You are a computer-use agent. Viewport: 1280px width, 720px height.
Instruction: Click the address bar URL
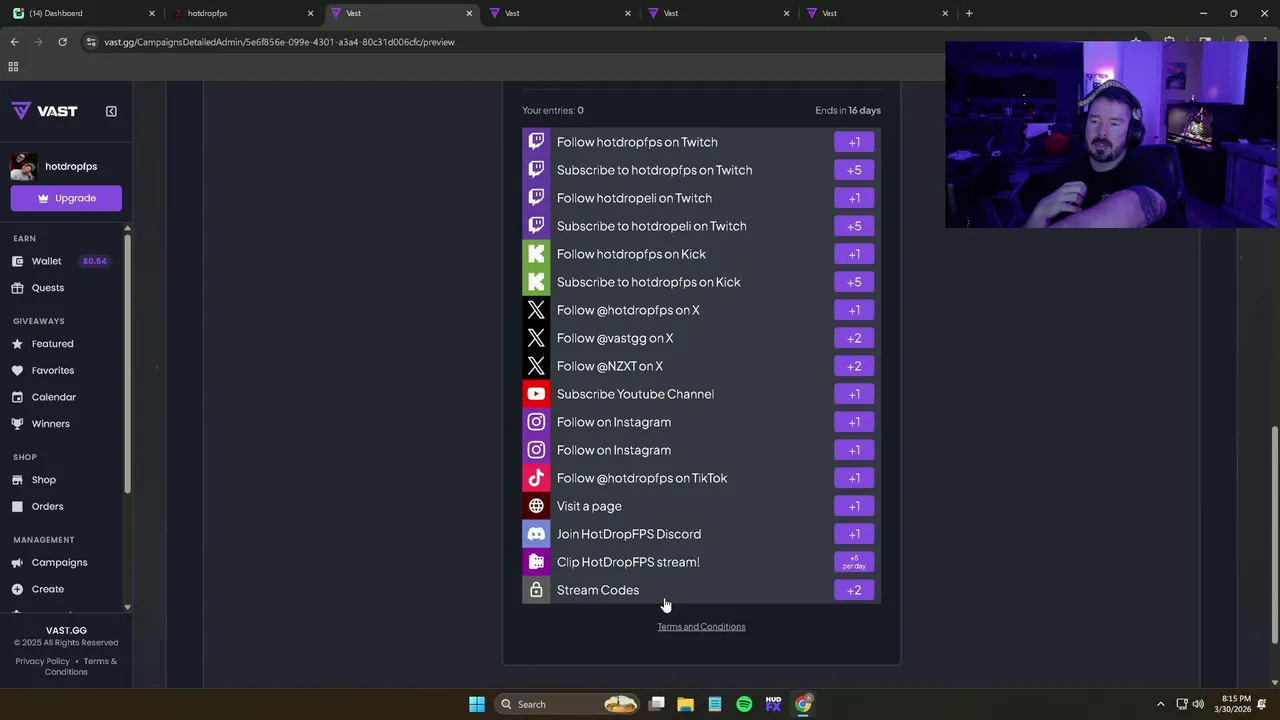[279, 42]
